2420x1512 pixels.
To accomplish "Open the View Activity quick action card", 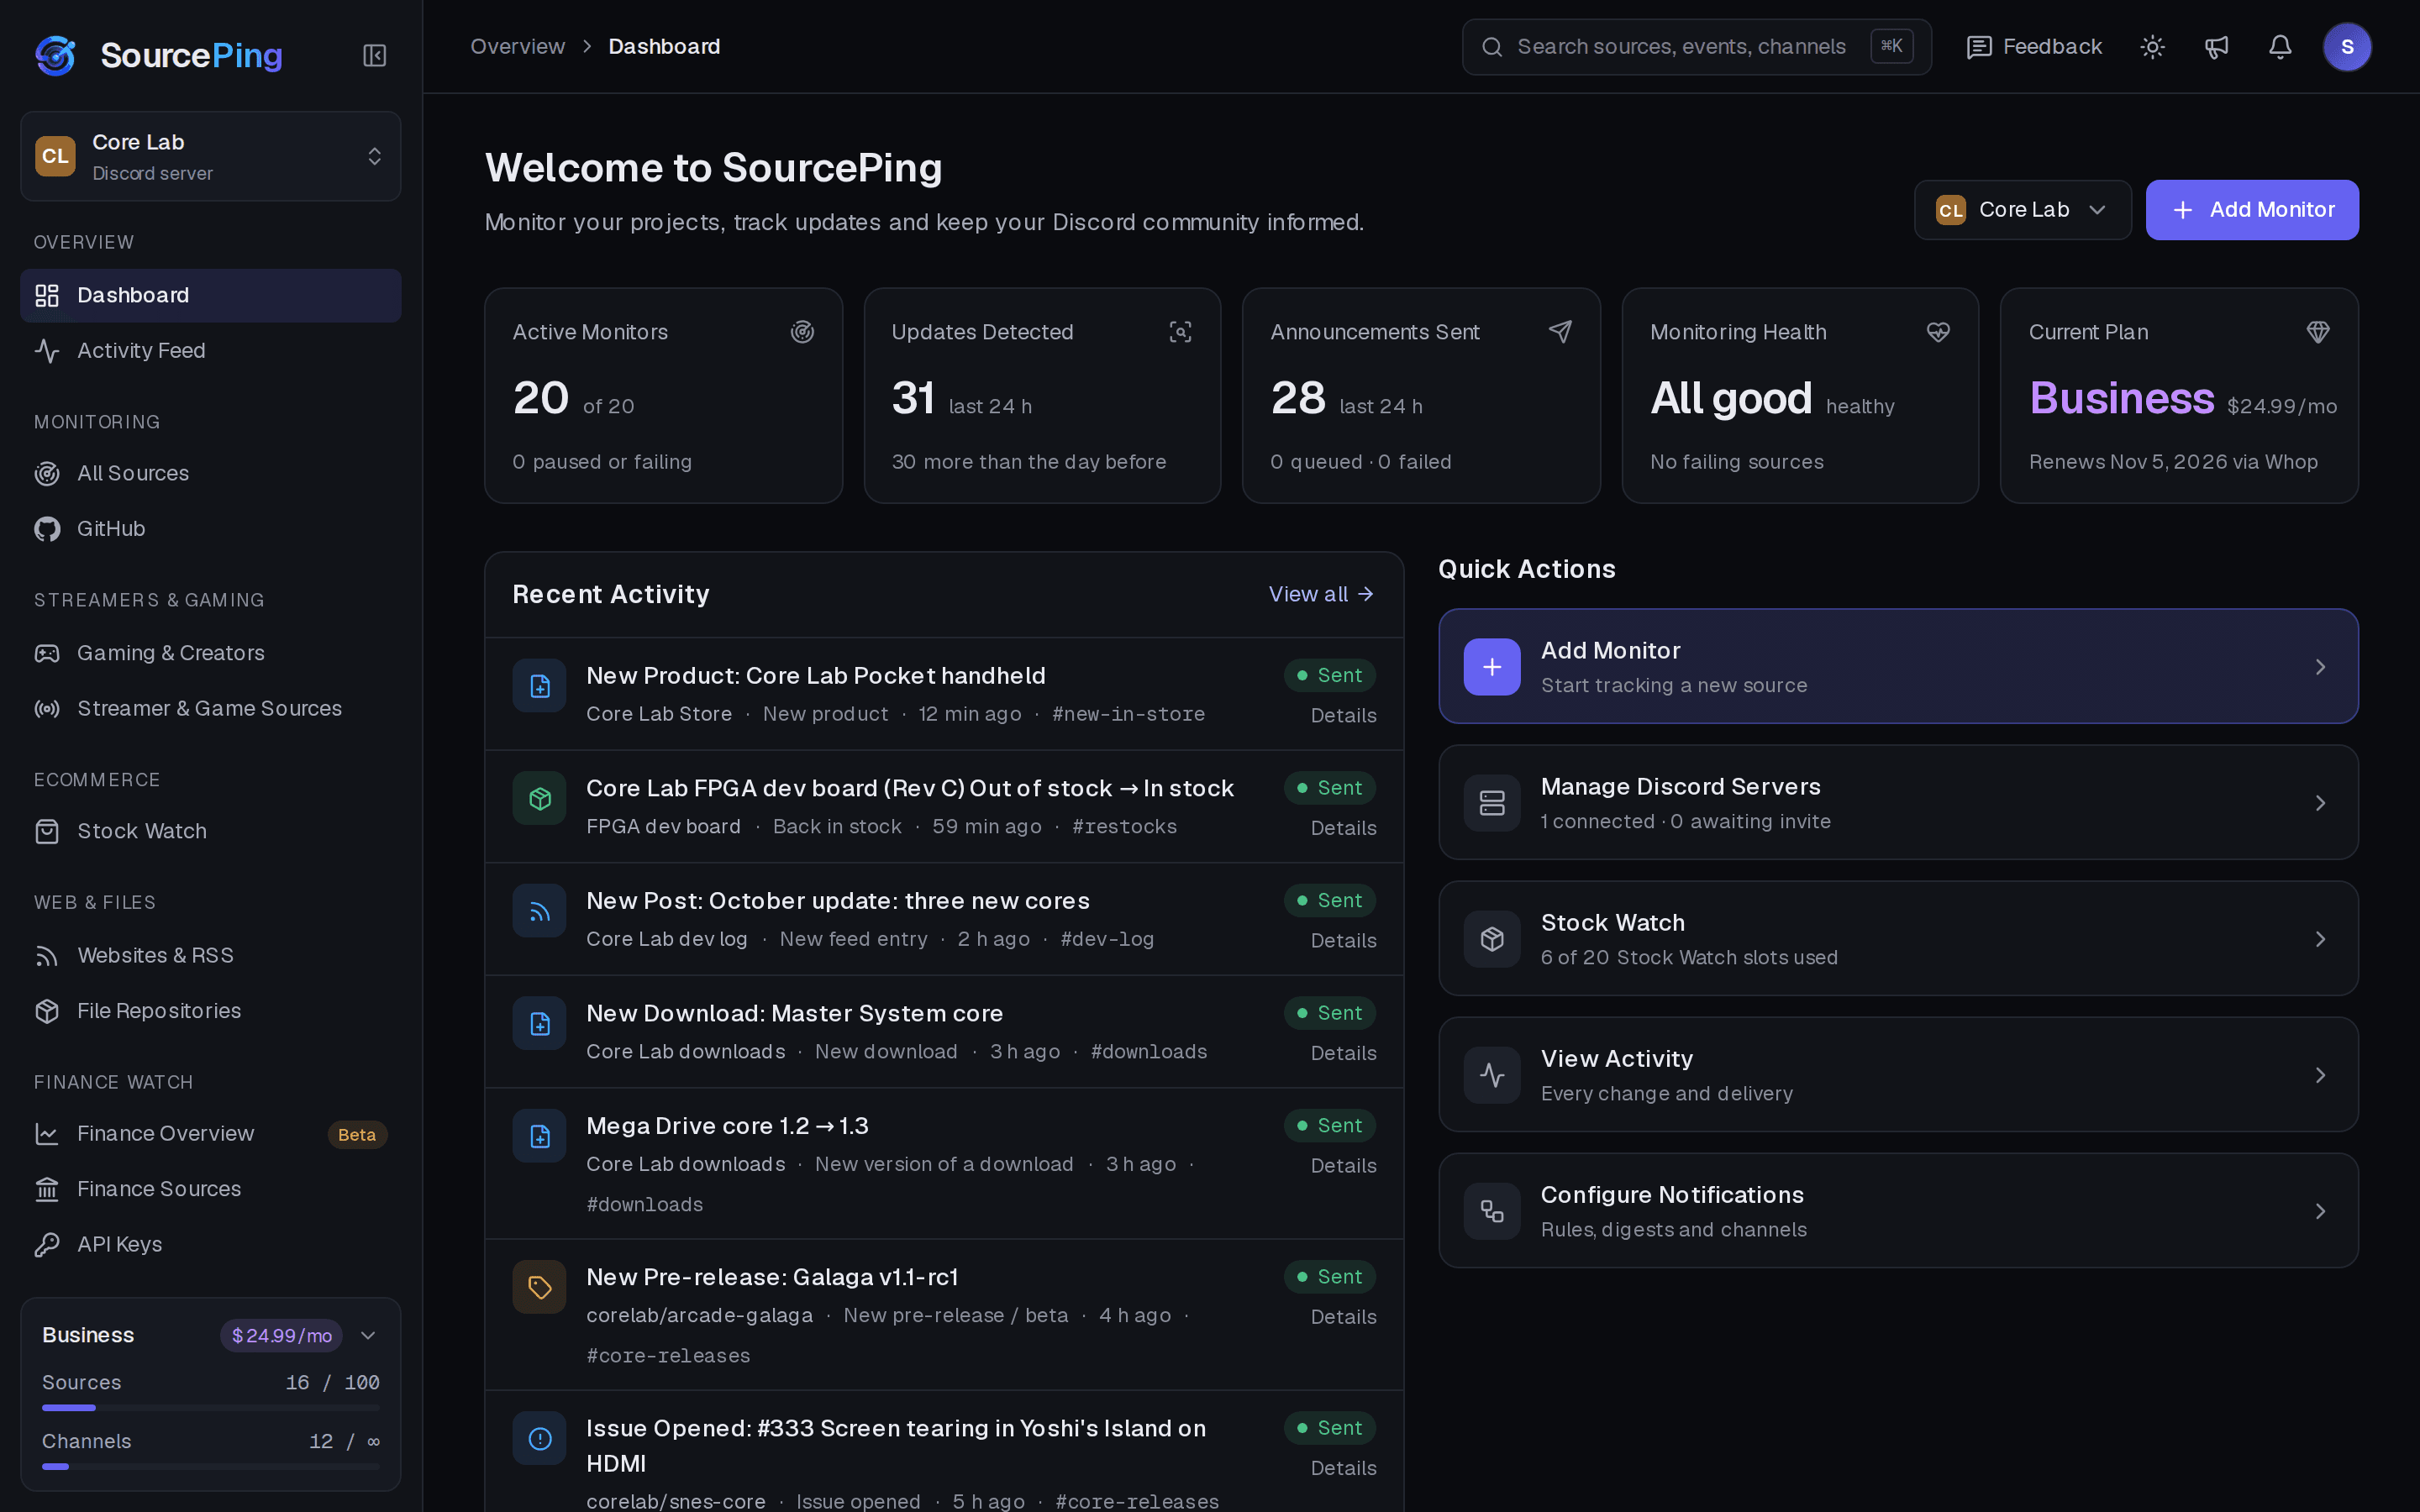I will coord(1898,1075).
